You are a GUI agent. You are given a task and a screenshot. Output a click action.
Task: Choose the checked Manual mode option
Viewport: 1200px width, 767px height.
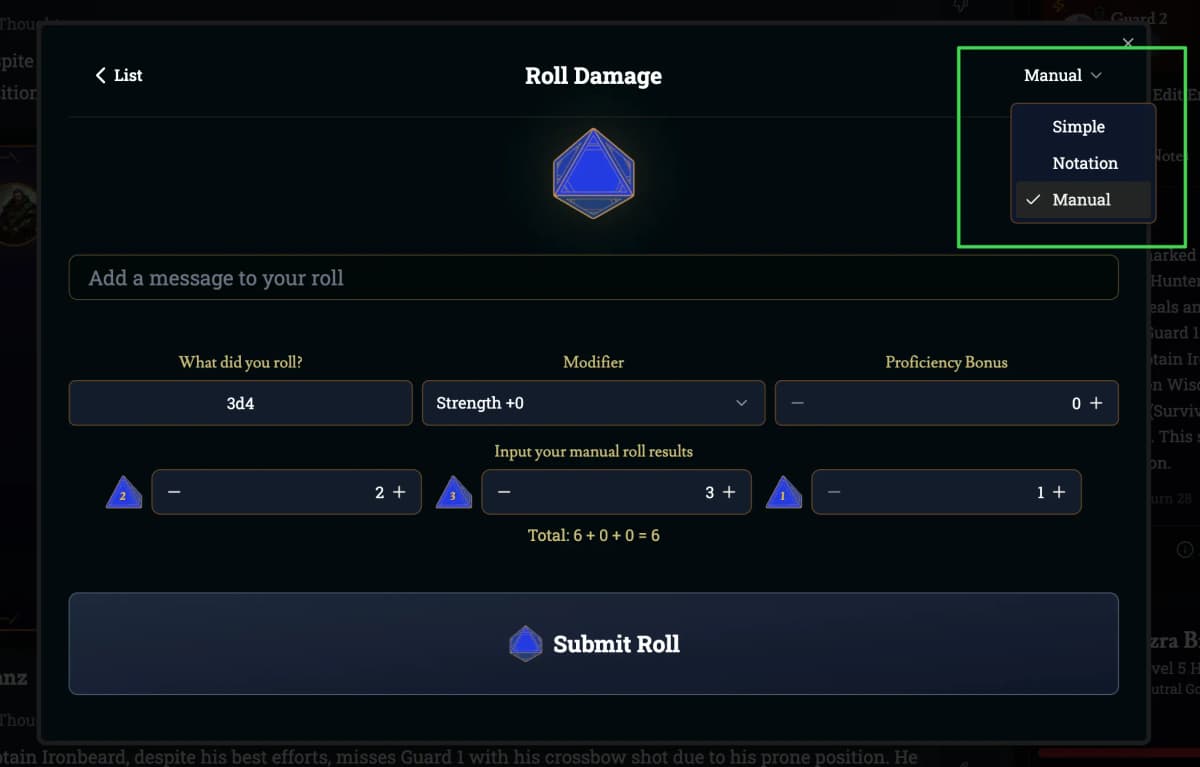pyautogui.click(x=1081, y=199)
